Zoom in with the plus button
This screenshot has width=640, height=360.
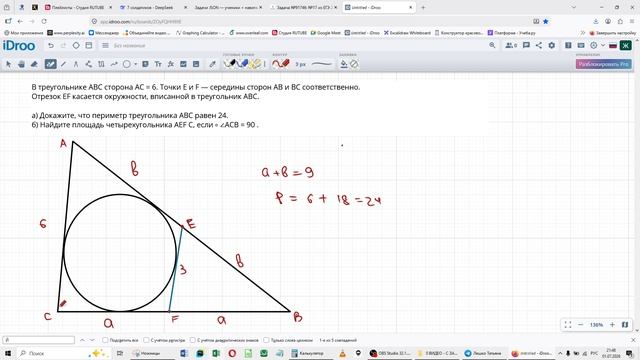pos(612,324)
